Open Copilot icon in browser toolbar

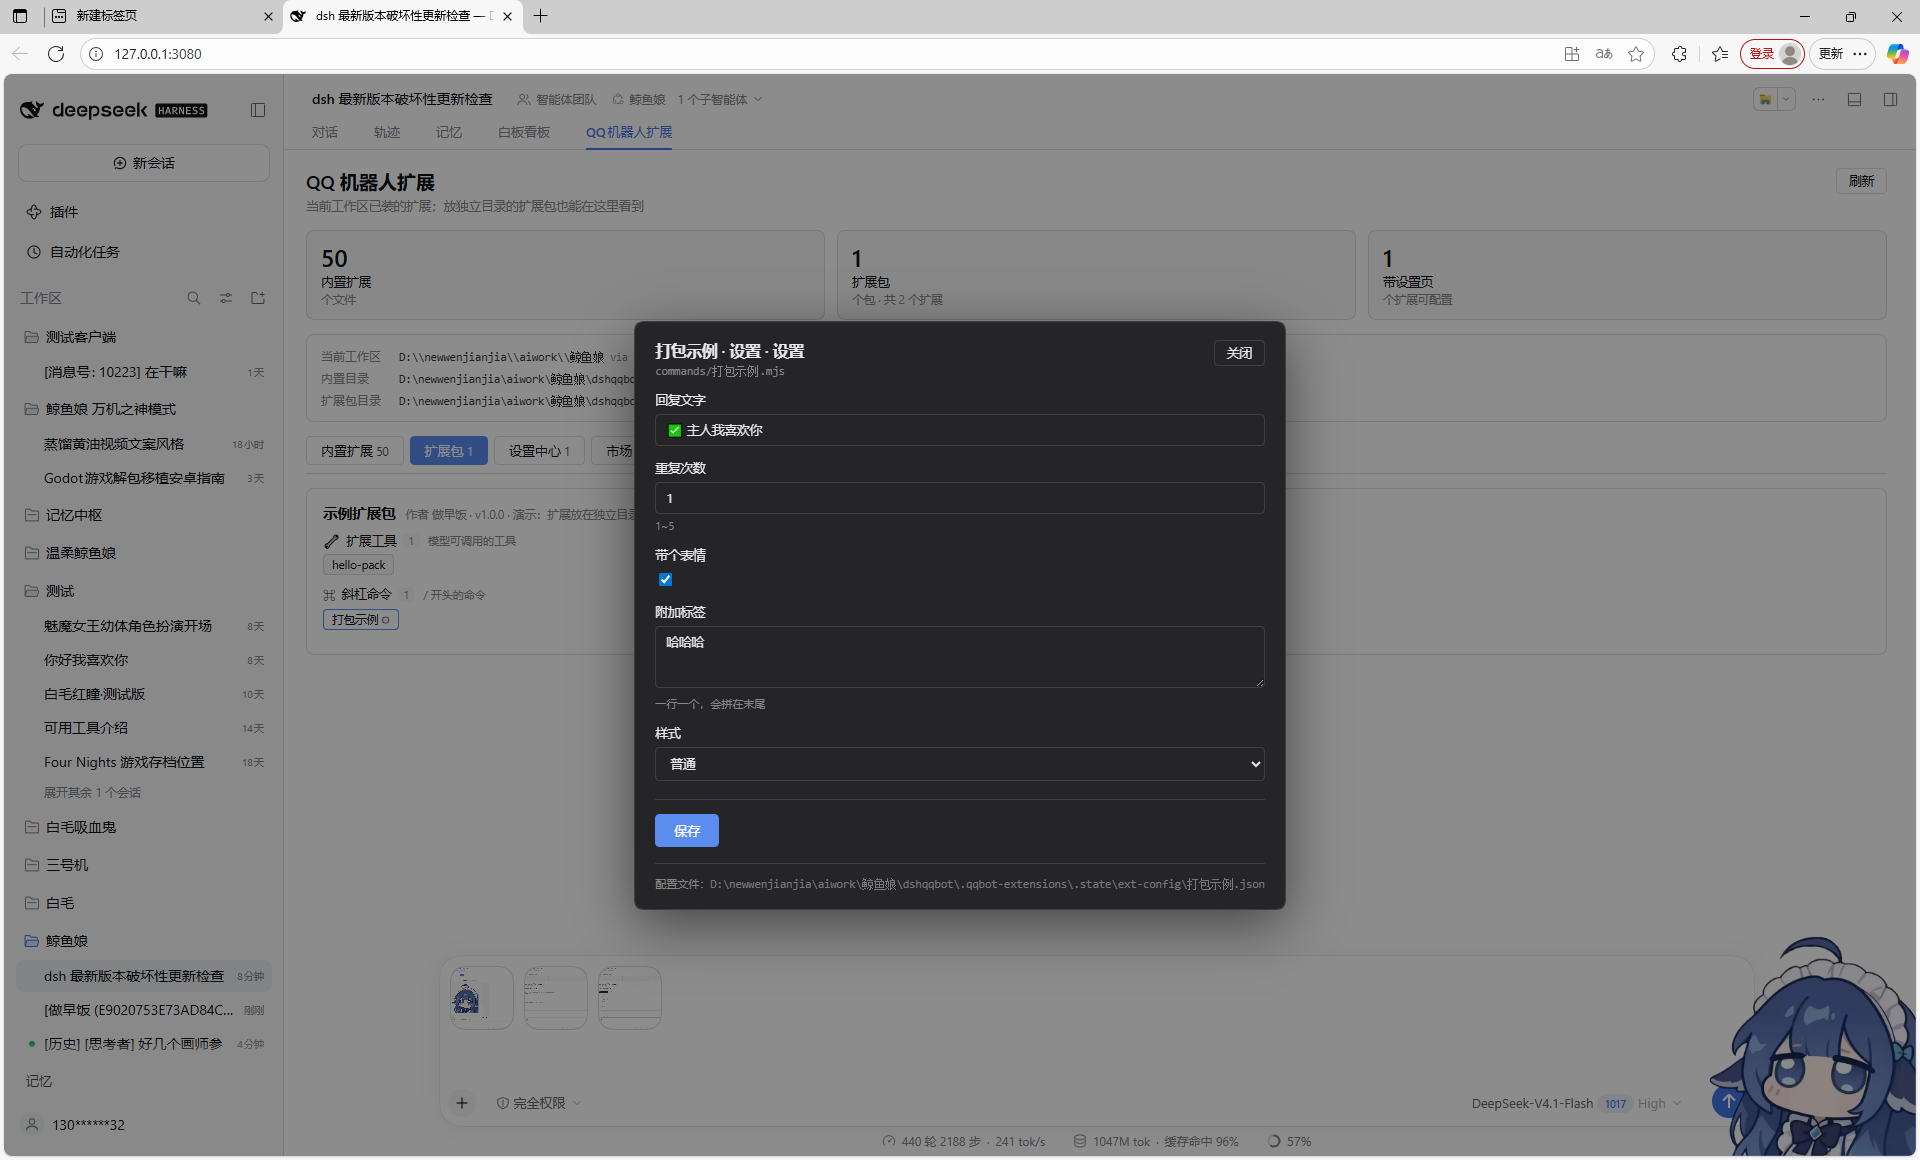(x=1897, y=54)
